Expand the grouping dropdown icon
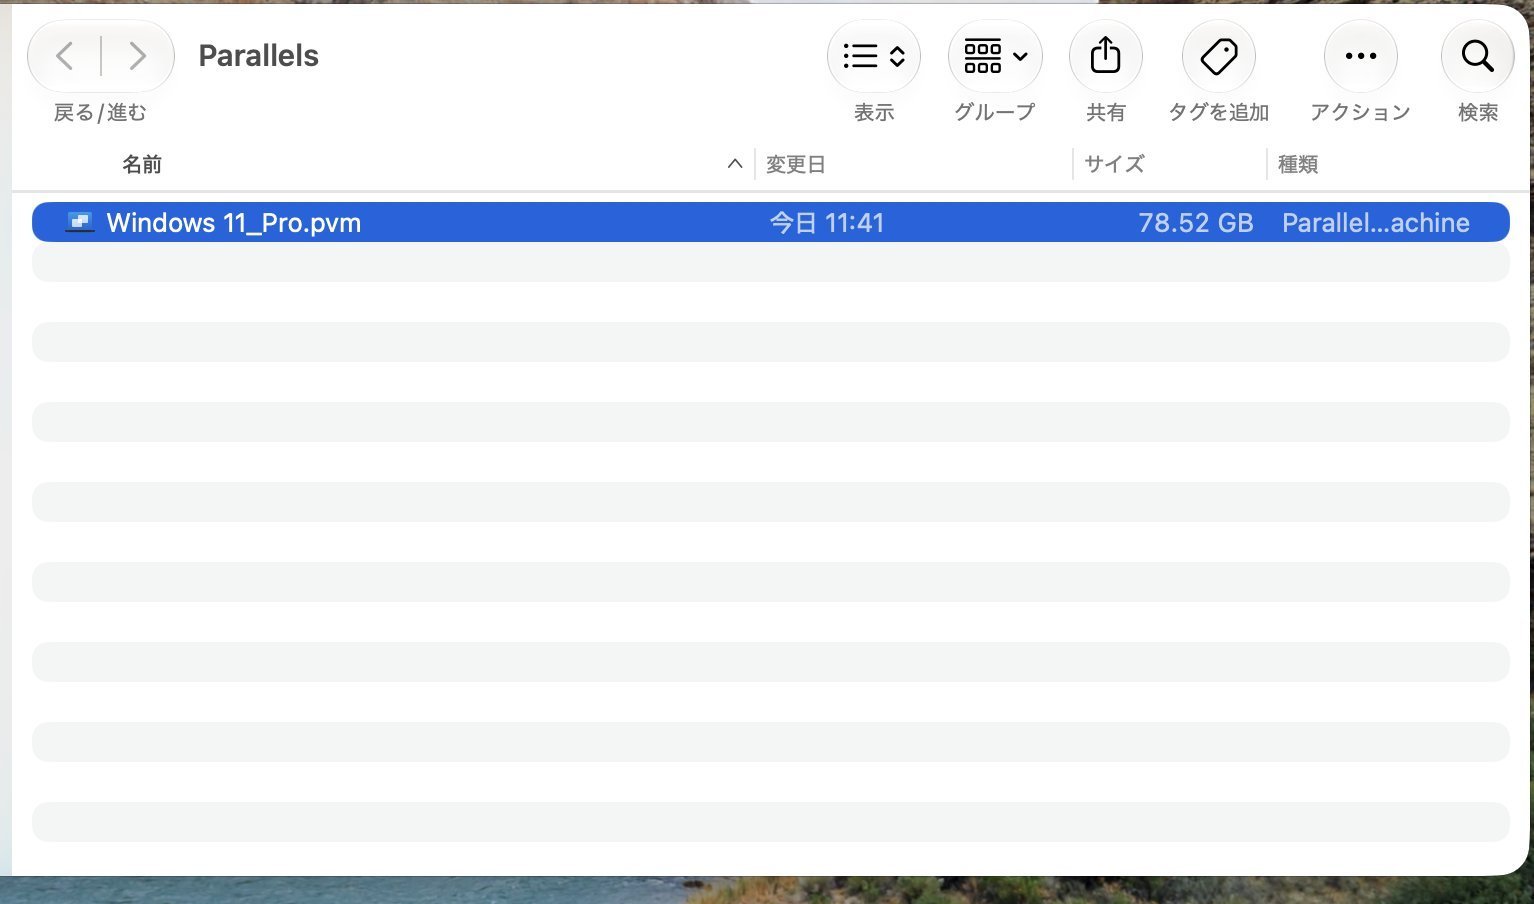 point(995,56)
